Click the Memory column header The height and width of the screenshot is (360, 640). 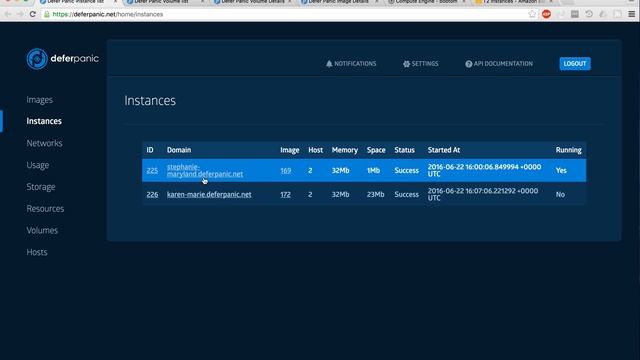click(344, 150)
